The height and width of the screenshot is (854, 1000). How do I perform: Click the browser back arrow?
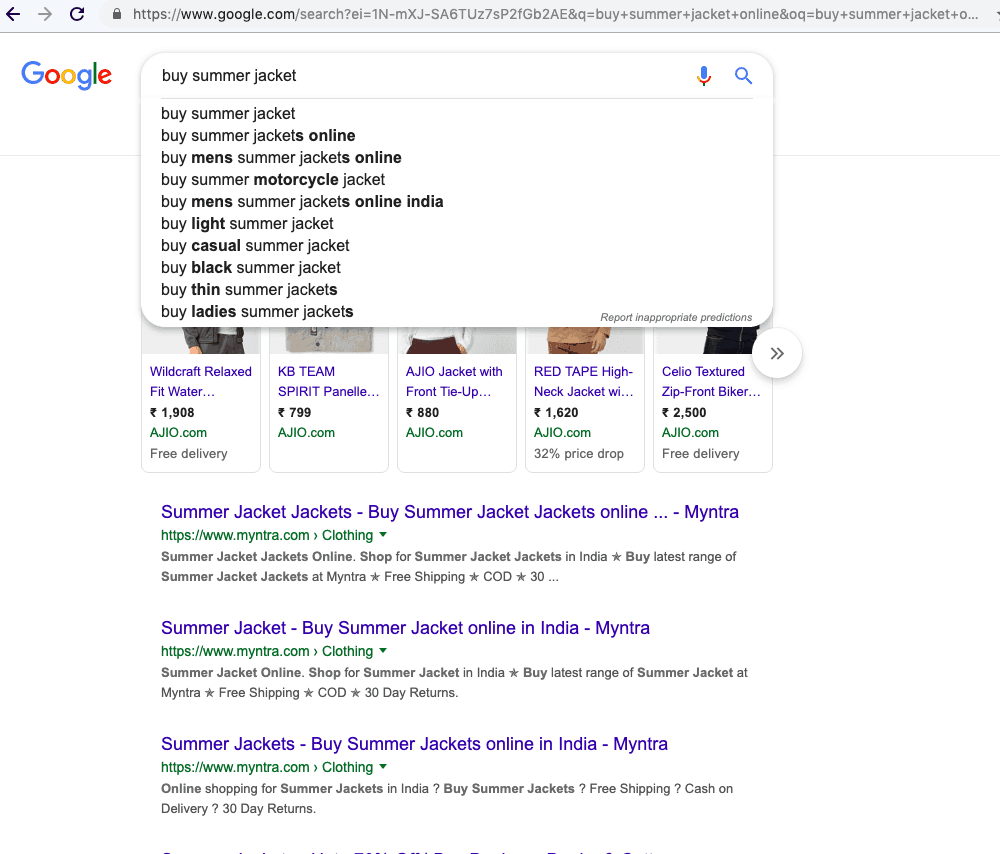13,14
